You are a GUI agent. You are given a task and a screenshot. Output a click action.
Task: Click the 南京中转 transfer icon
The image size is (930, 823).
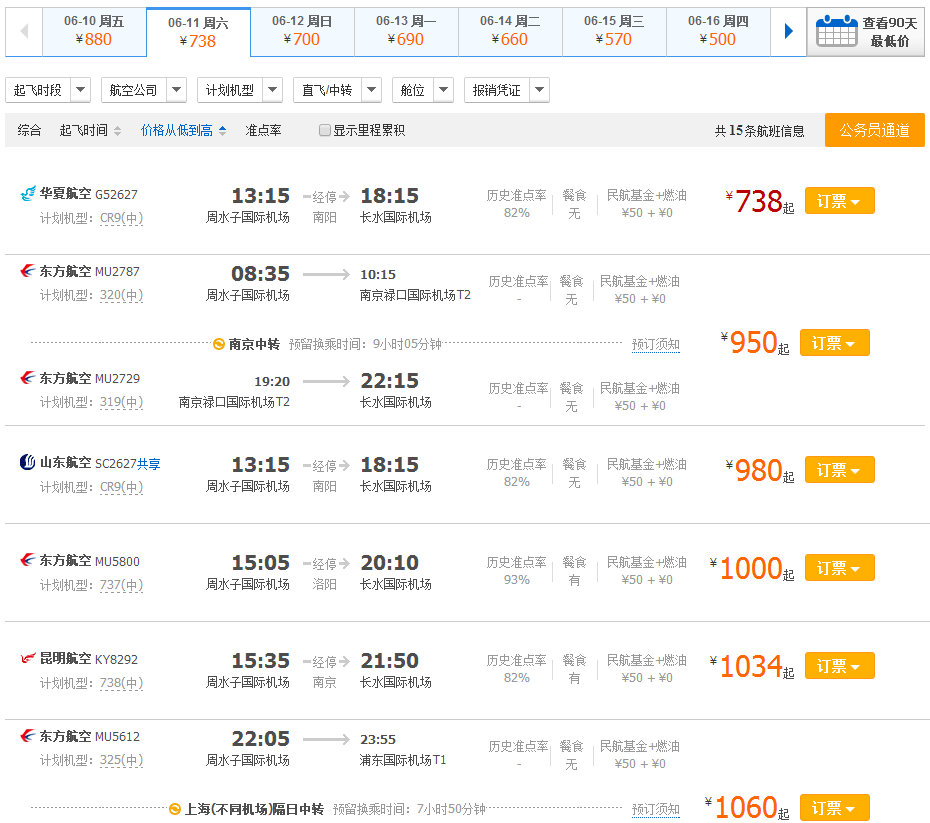[219, 344]
